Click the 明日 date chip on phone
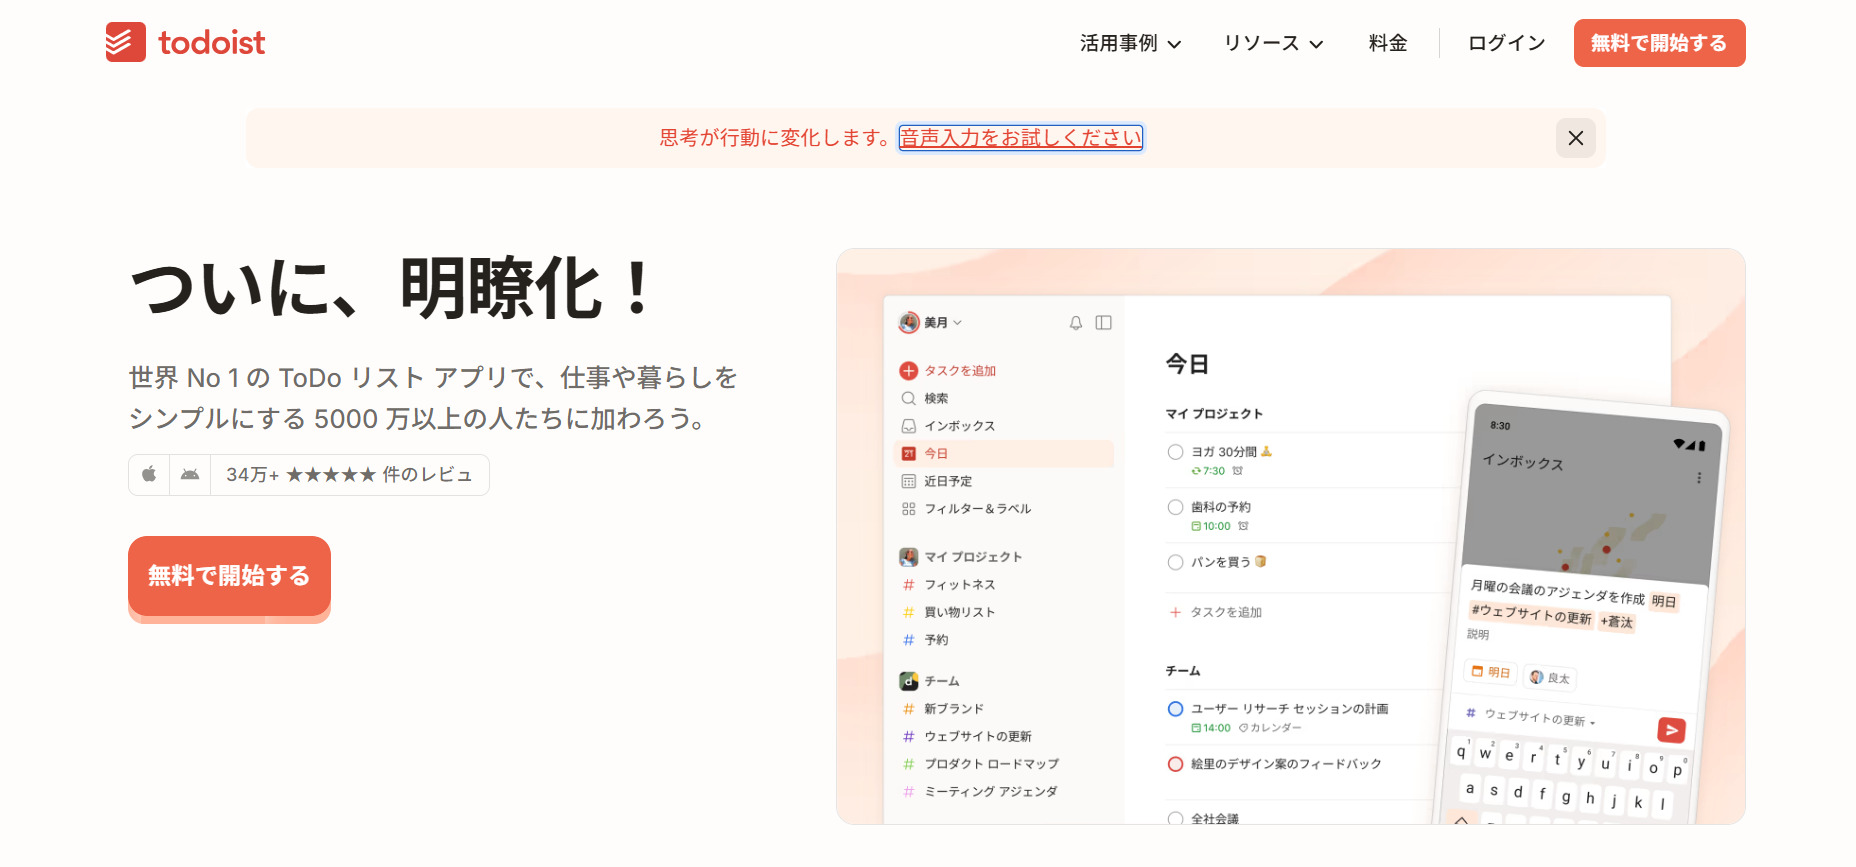Viewport: 1856px width, 867px height. pos(1491,672)
